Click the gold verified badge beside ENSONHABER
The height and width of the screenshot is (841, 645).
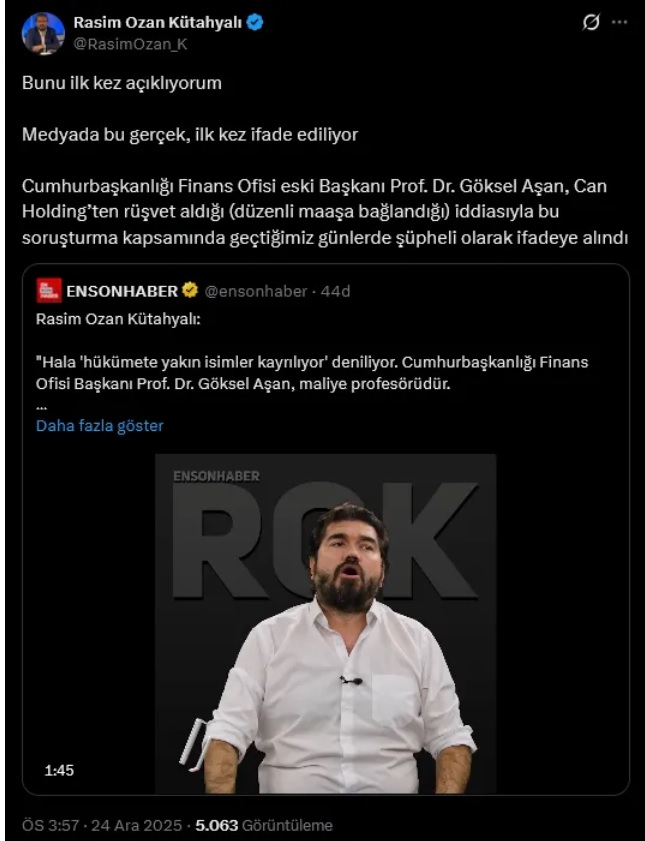tap(190, 290)
